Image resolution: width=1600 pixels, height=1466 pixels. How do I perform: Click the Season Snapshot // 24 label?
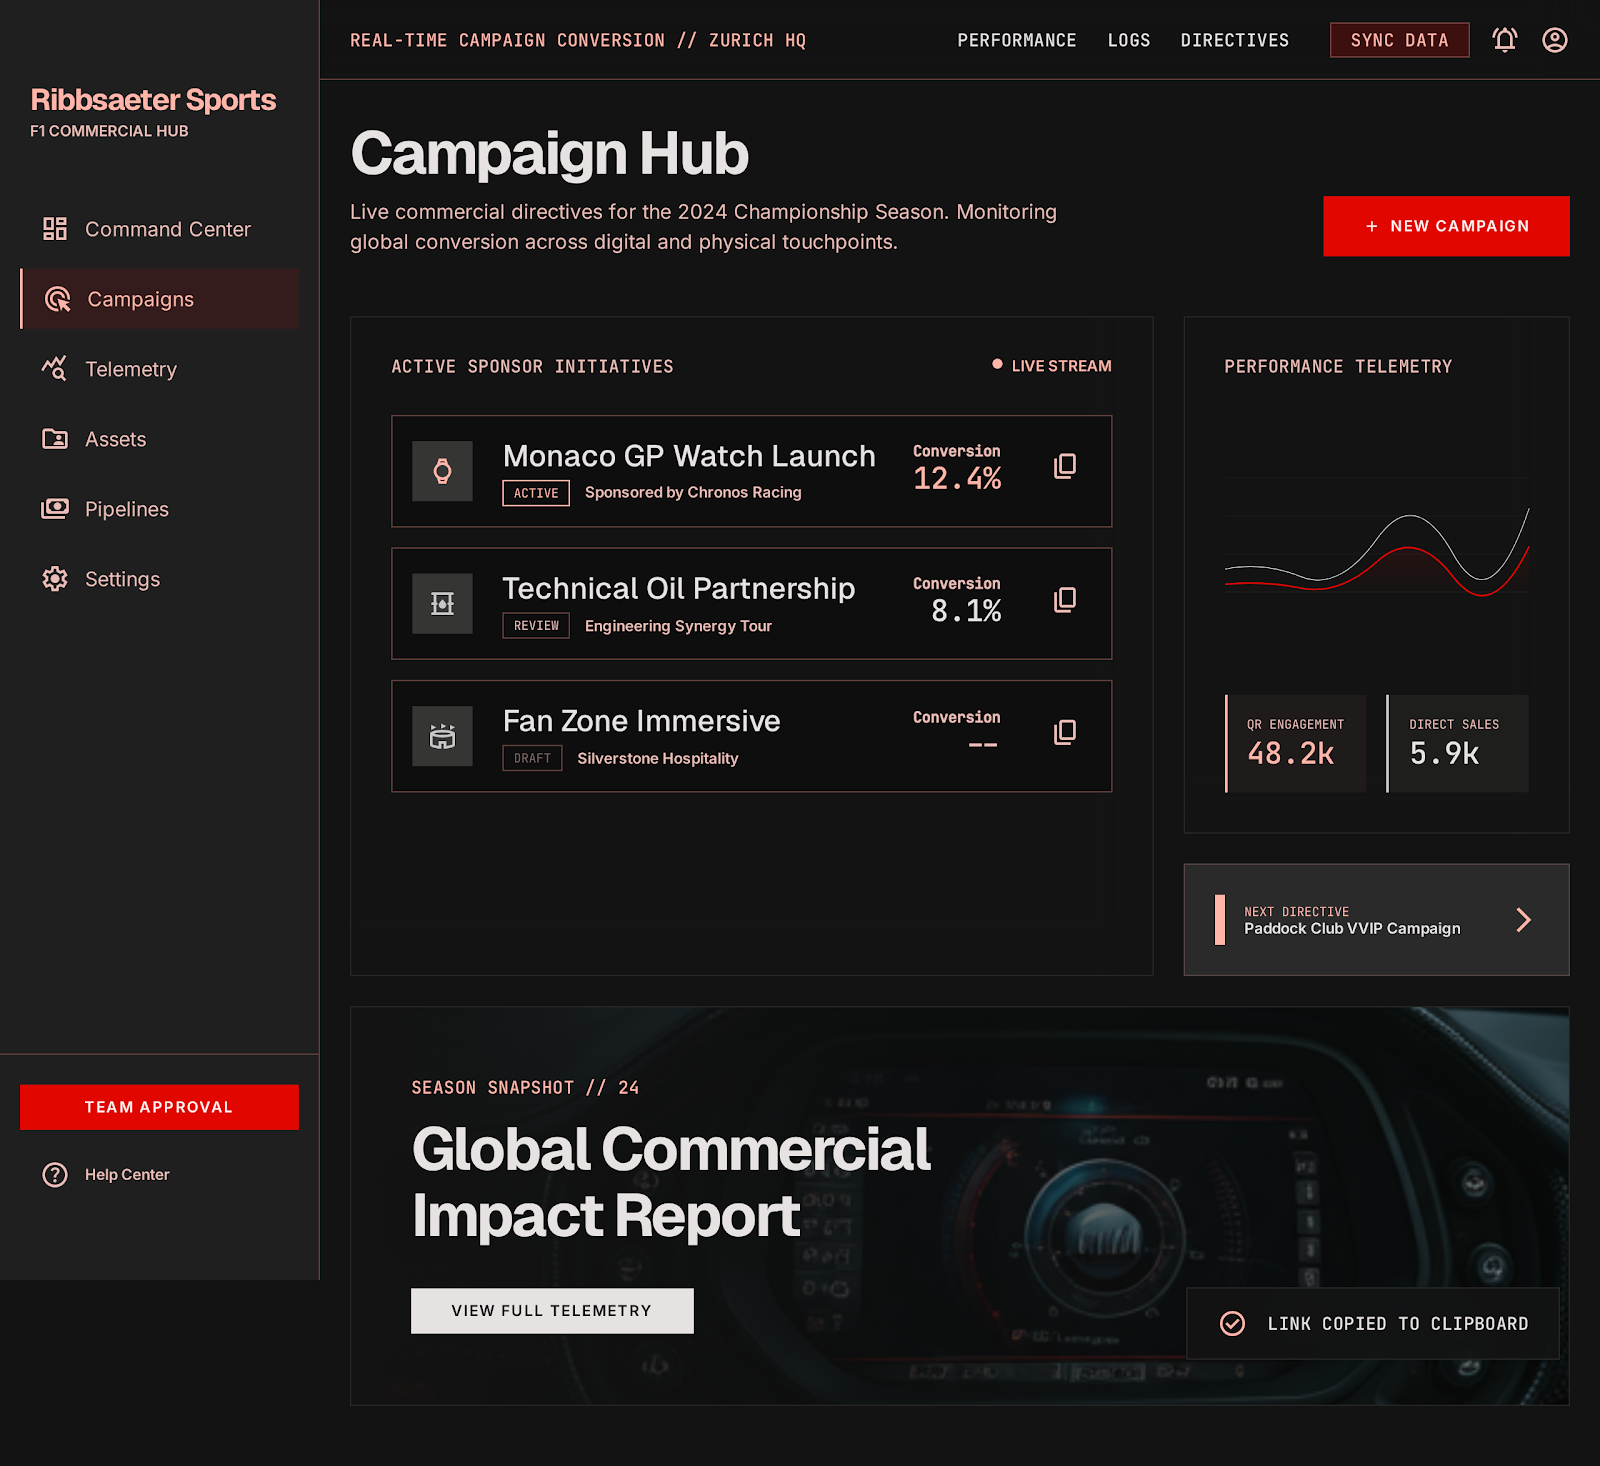tap(525, 1087)
